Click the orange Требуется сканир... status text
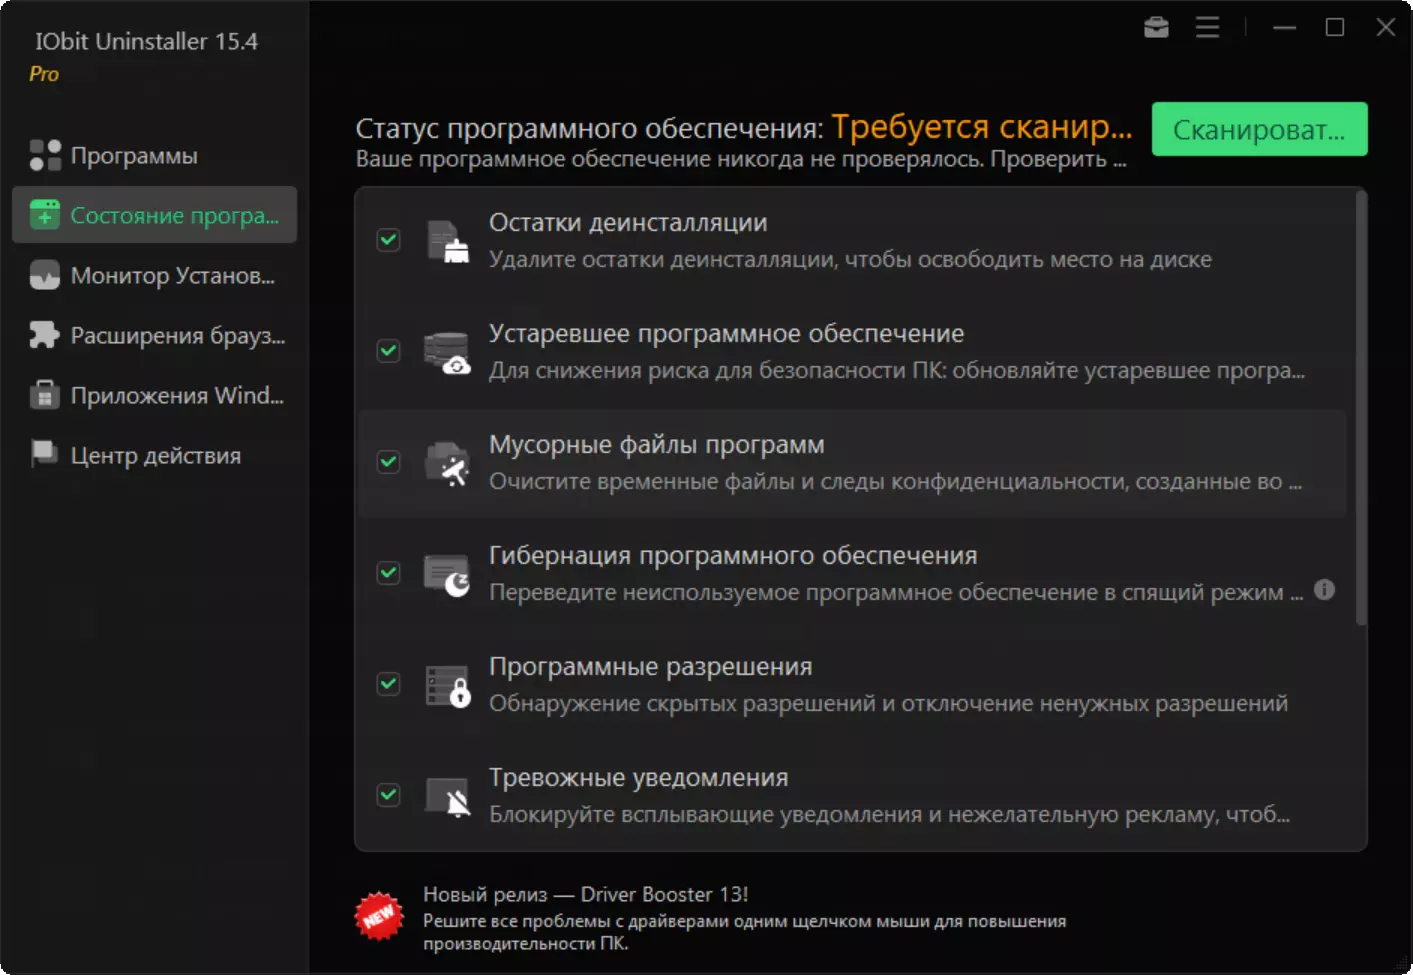Screen dimensions: 1413x975 tap(981, 127)
